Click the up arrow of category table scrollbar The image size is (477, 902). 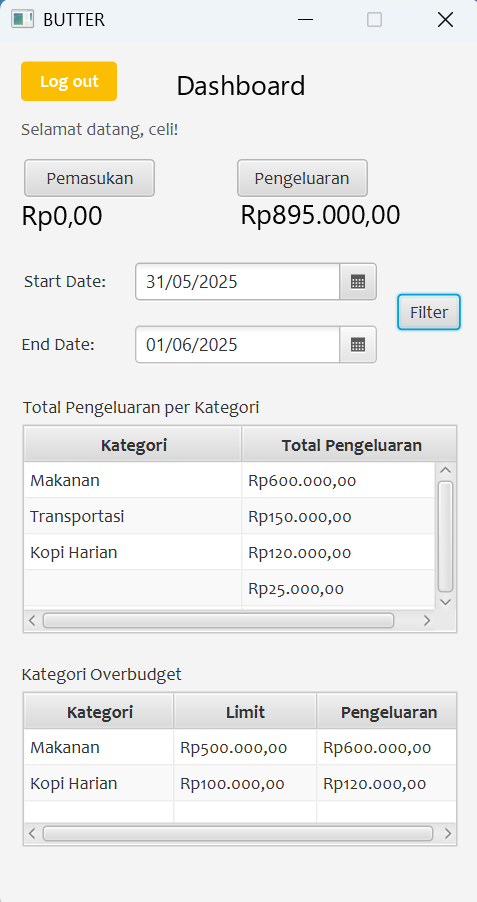(x=445, y=470)
